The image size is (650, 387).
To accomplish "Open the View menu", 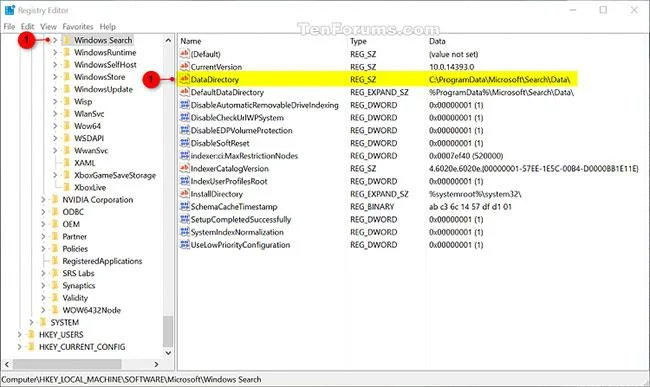I will point(48,27).
